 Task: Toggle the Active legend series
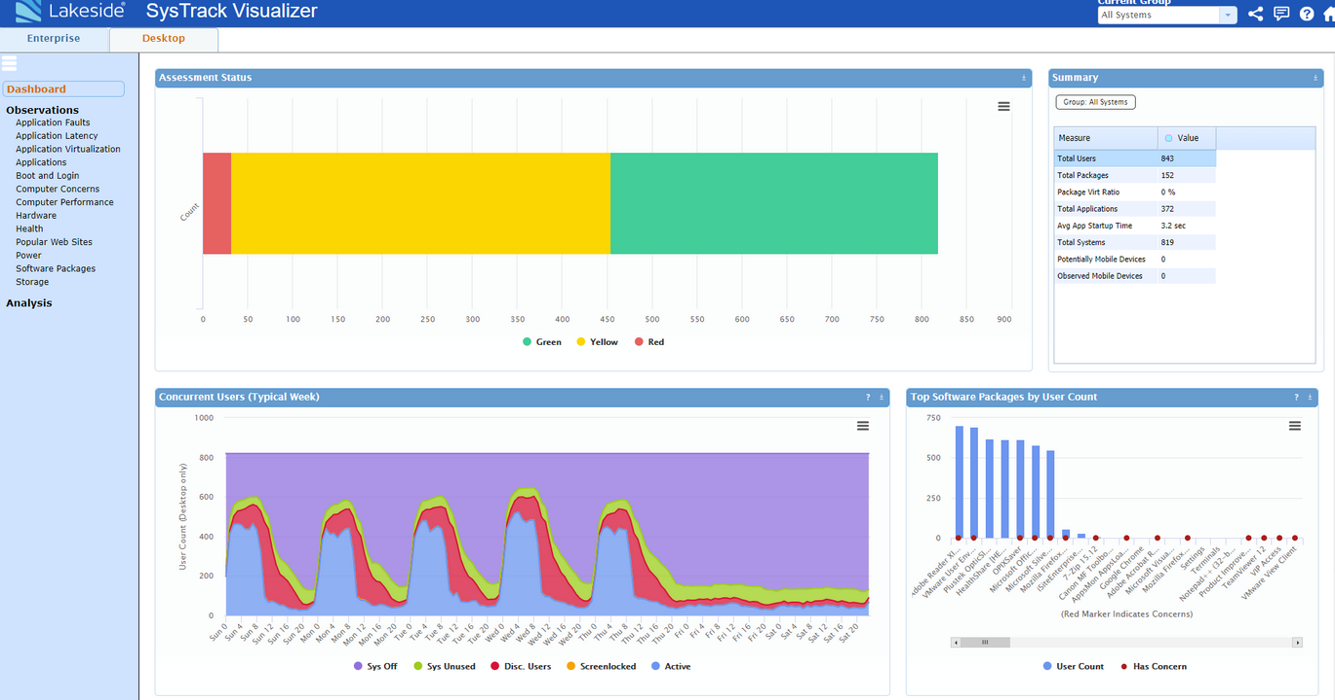[670, 666]
